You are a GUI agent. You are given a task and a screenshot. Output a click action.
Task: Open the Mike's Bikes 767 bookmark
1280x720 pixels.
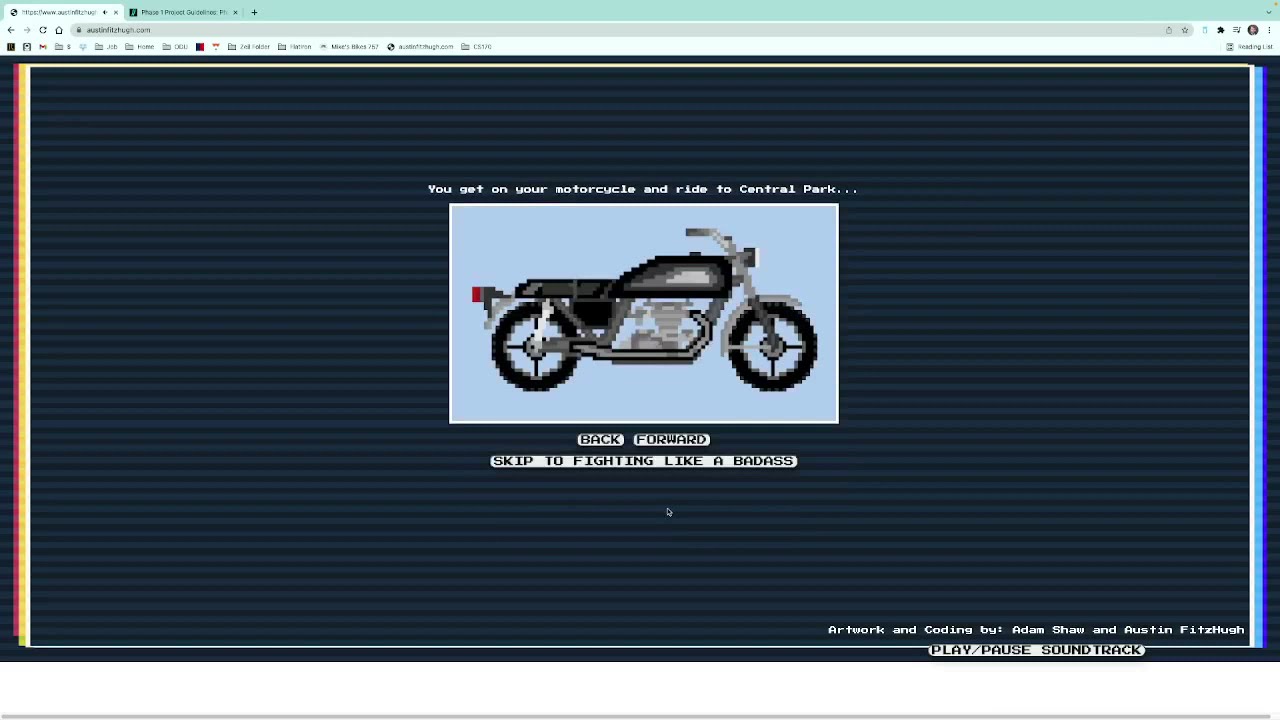coord(349,47)
